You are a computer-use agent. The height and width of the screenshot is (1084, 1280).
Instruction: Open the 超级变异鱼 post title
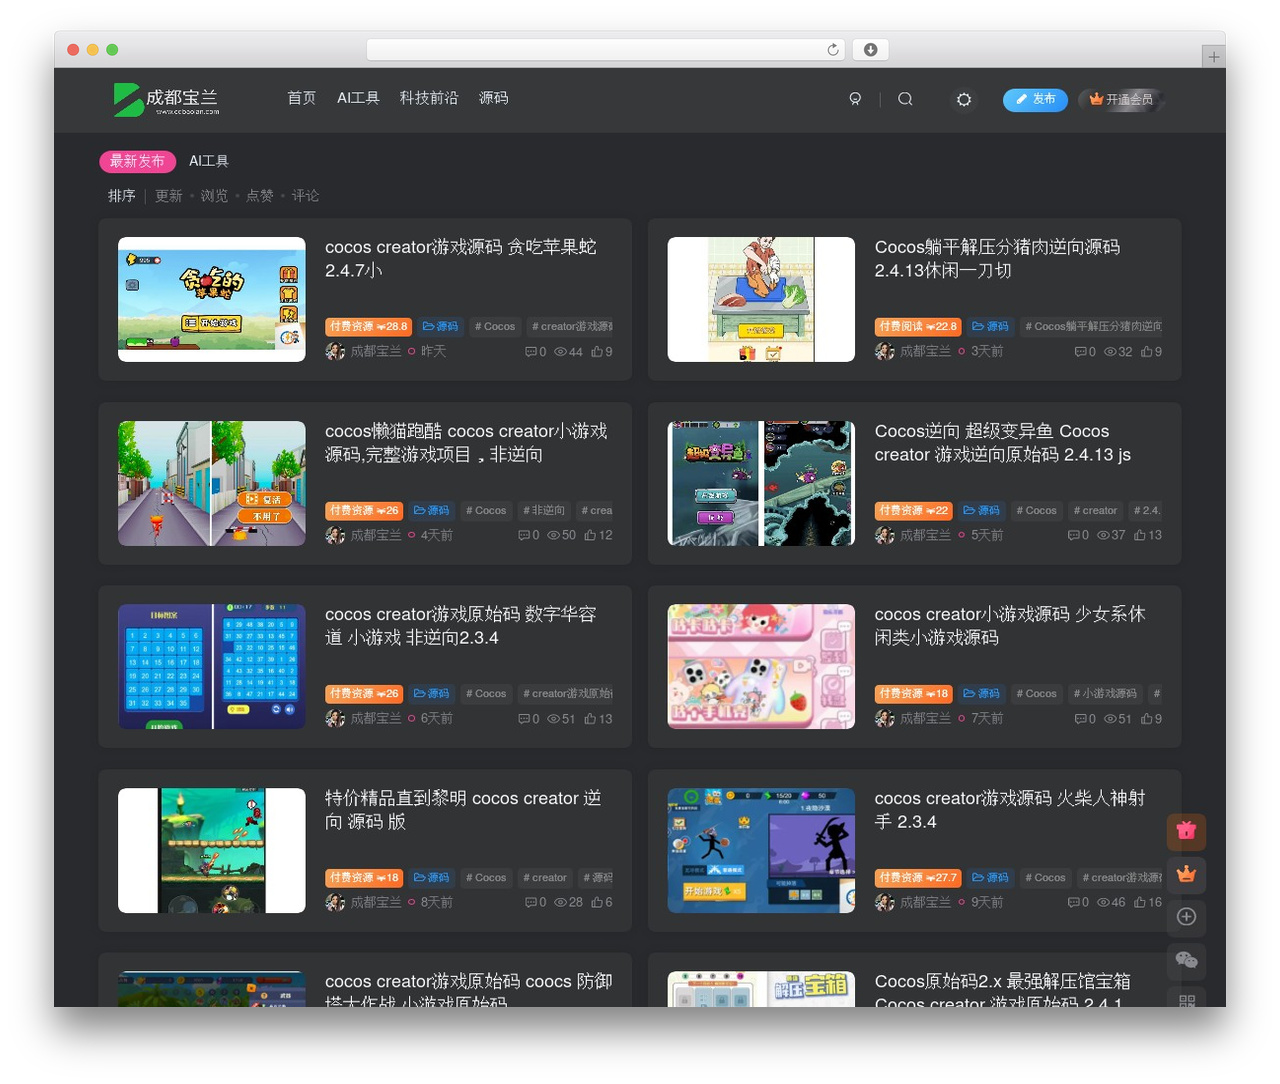pos(1003,443)
